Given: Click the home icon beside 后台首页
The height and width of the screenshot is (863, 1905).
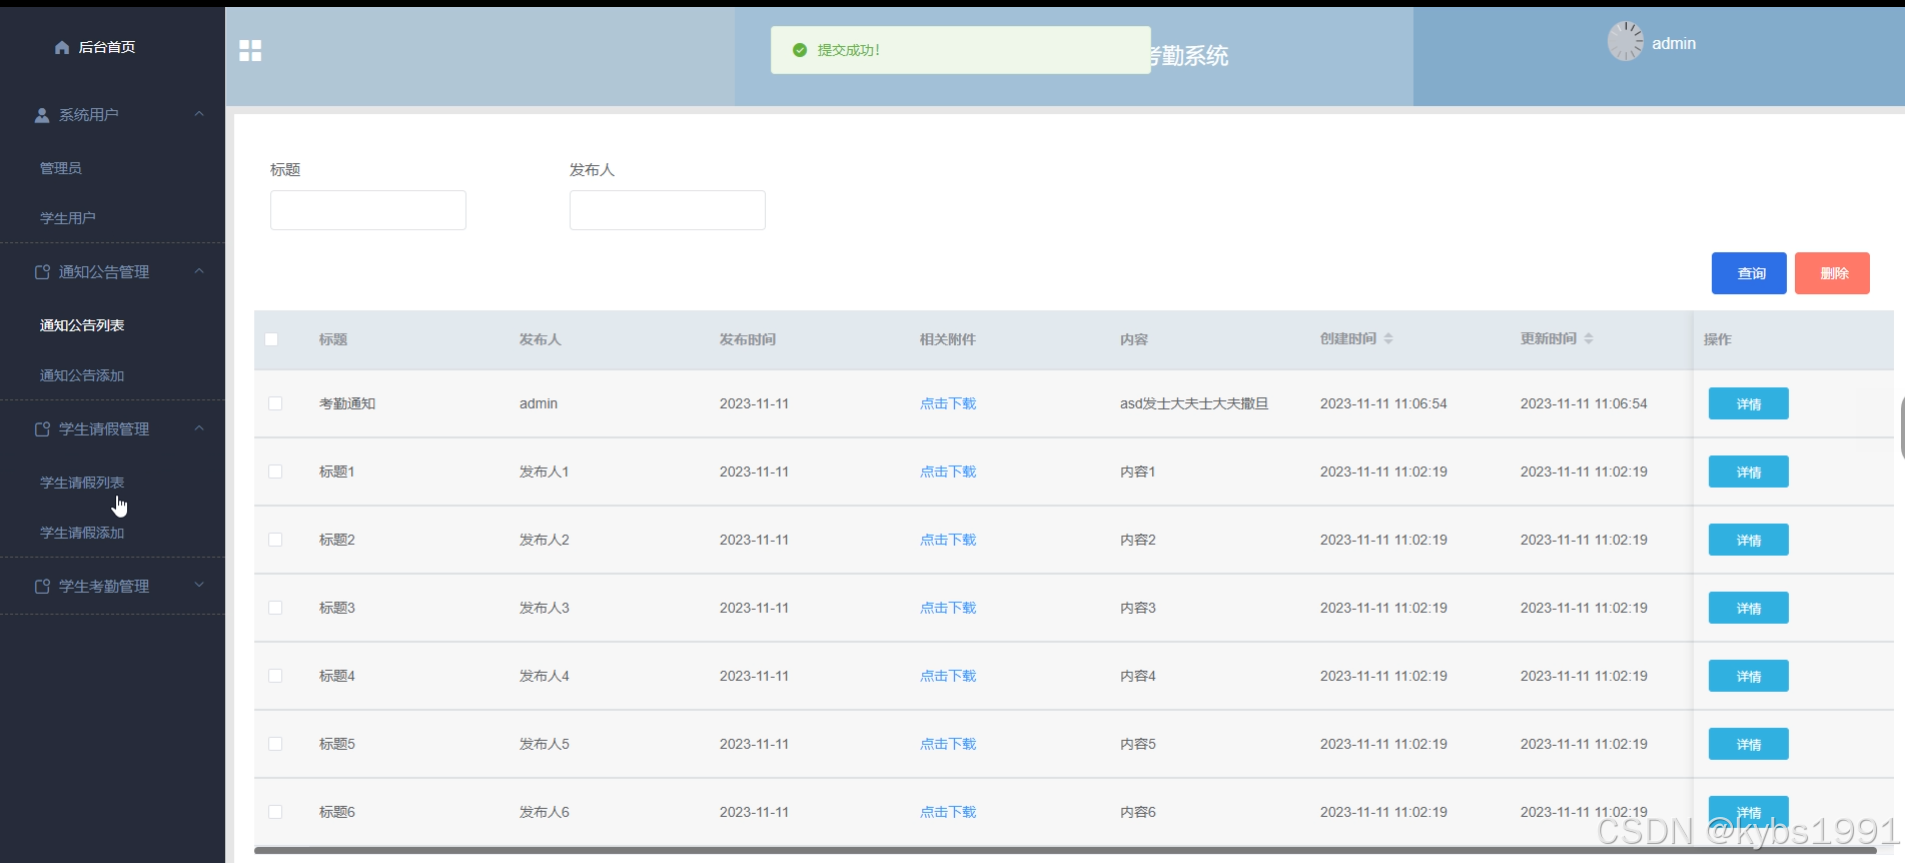Looking at the screenshot, I should [x=62, y=47].
